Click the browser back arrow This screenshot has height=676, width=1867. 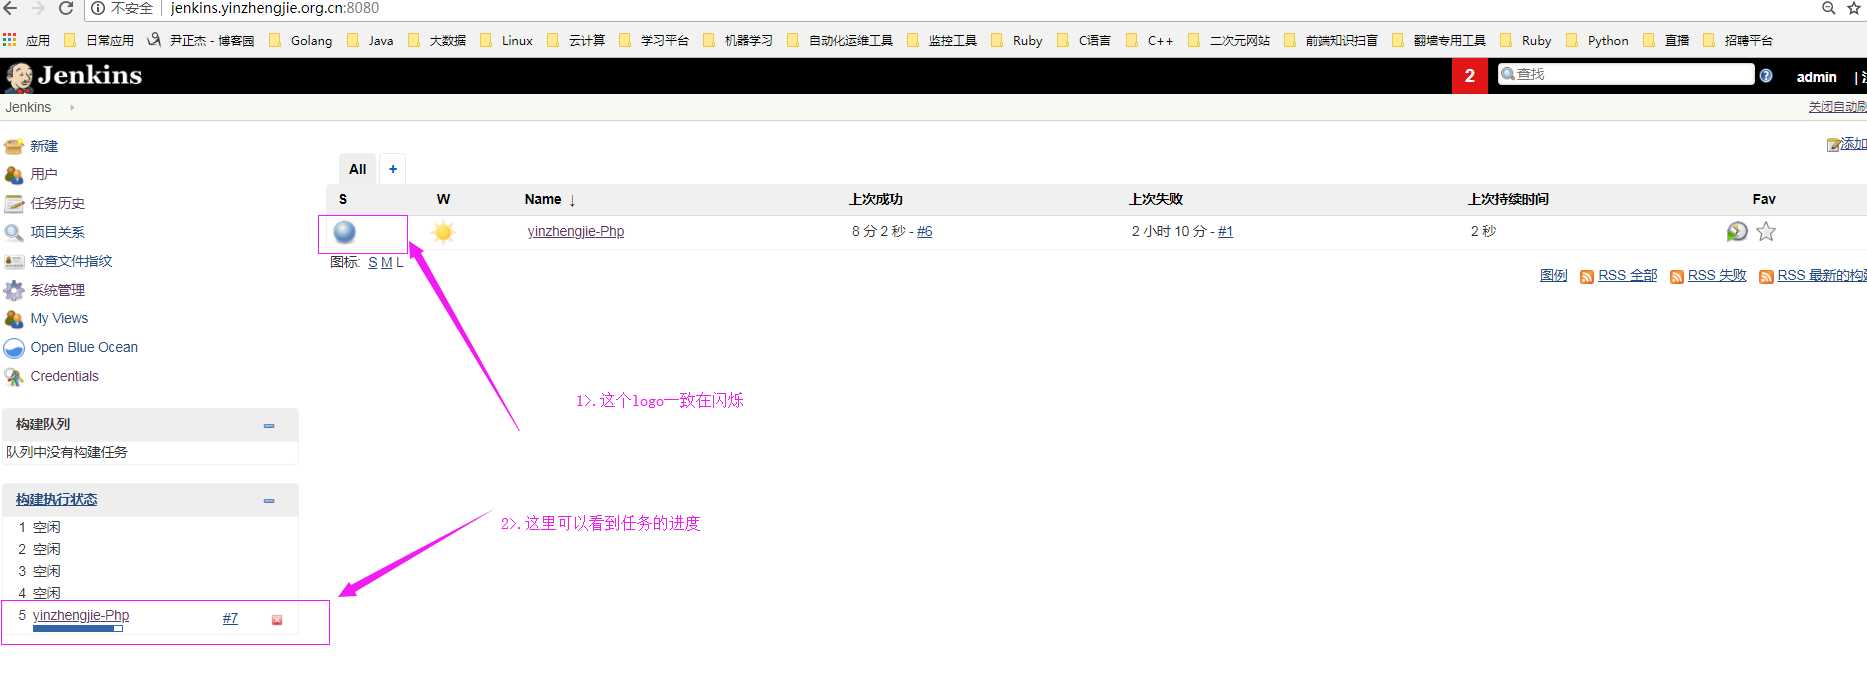pyautogui.click(x=10, y=8)
